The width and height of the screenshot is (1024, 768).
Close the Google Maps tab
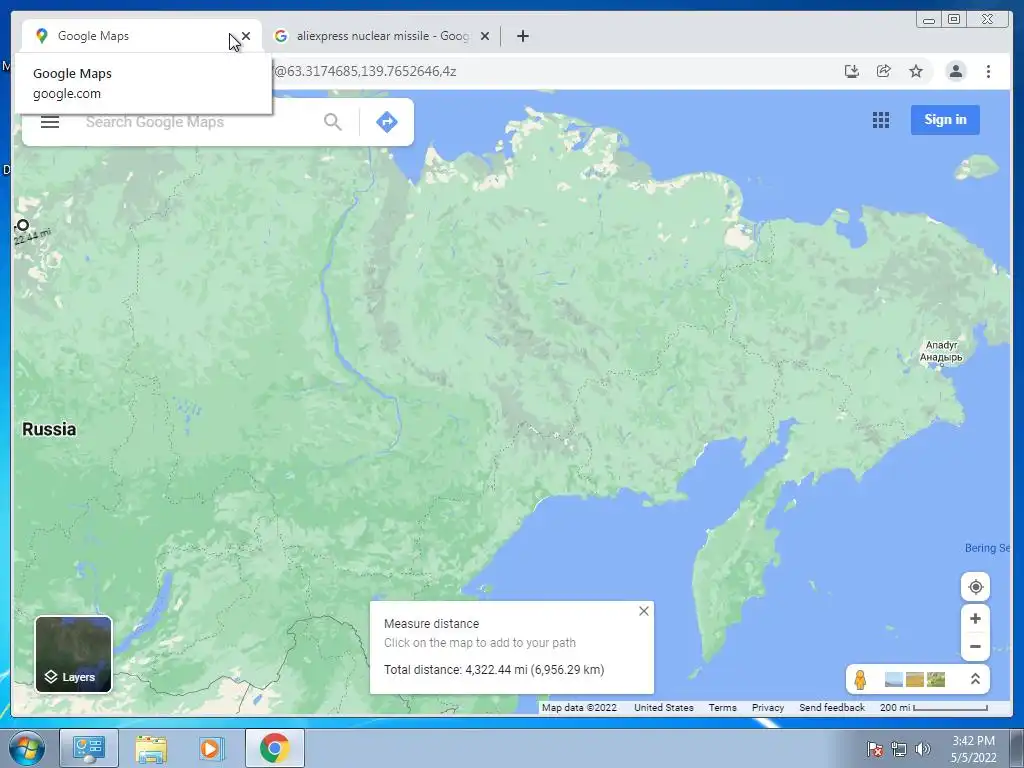(246, 36)
